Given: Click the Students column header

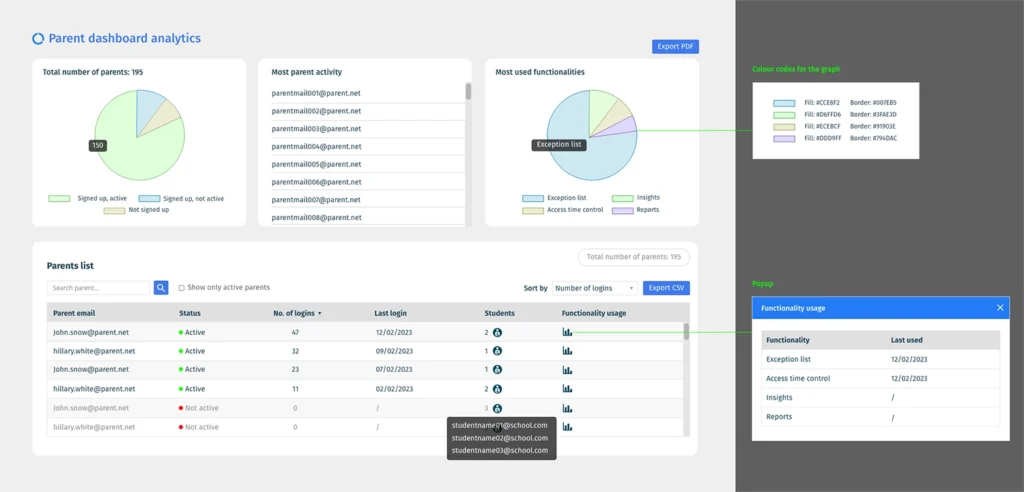Looking at the screenshot, I should pyautogui.click(x=500, y=313).
